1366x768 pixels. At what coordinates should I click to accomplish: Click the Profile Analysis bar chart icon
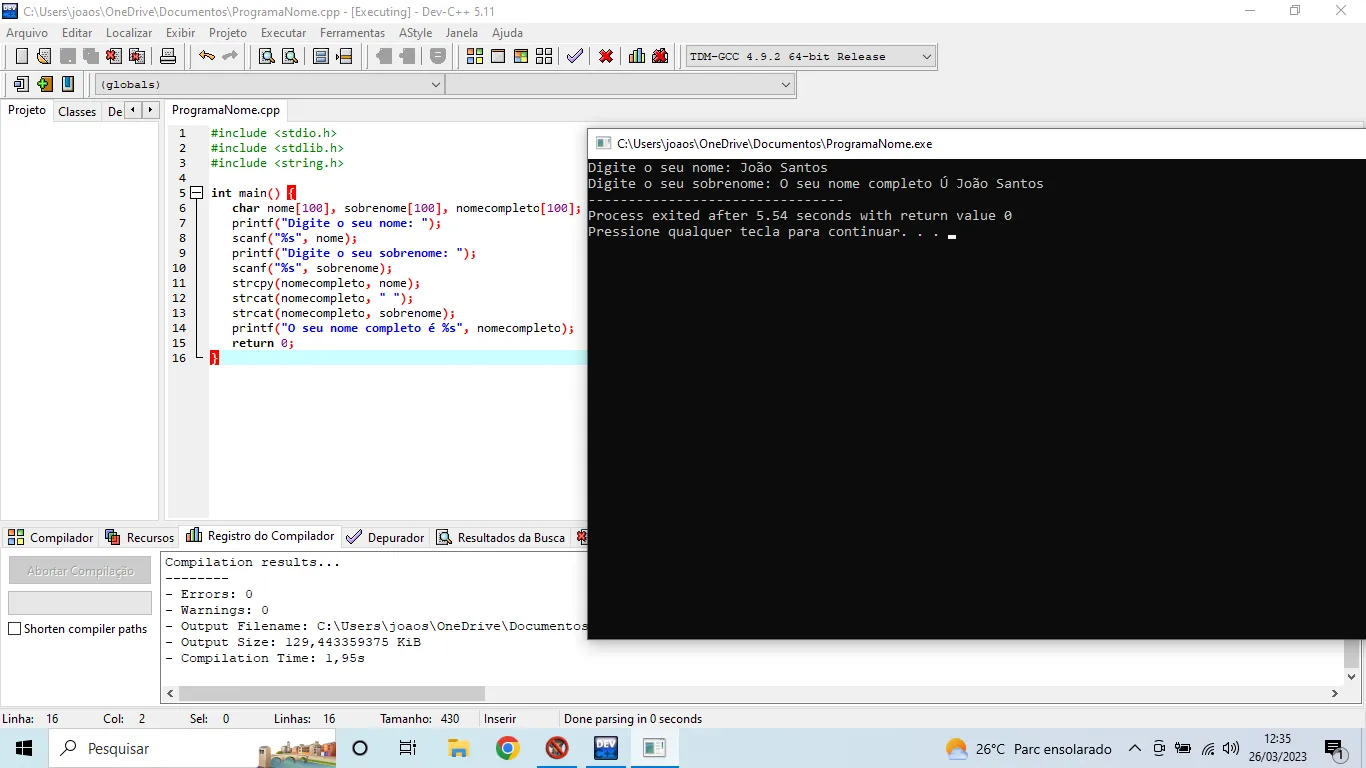point(637,56)
